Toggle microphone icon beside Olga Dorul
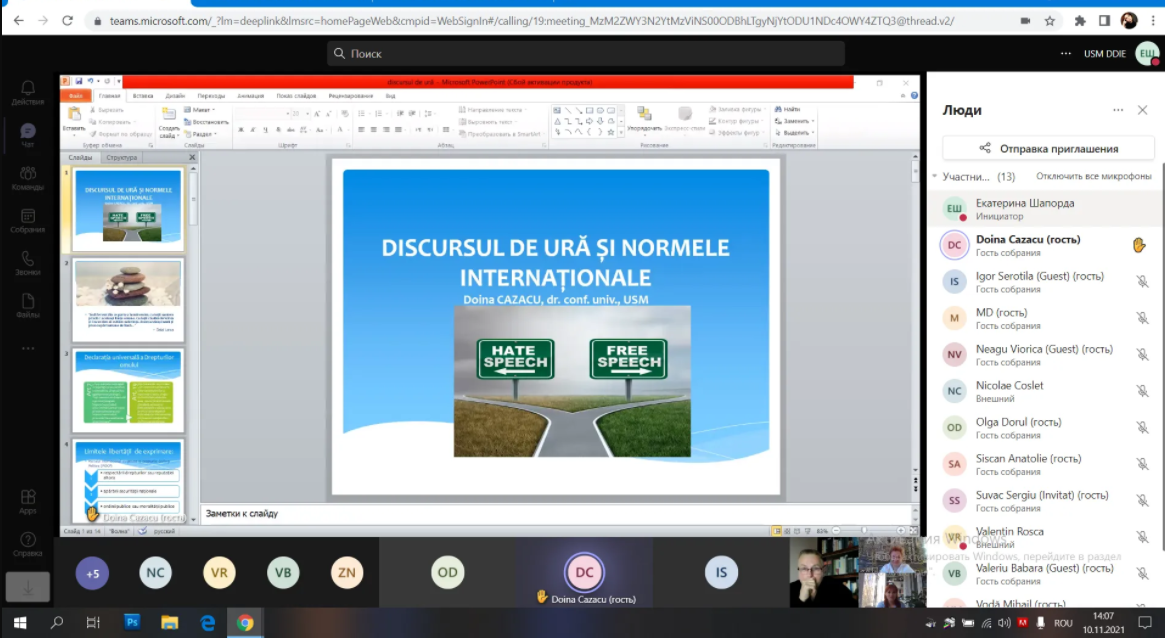 tap(1142, 428)
